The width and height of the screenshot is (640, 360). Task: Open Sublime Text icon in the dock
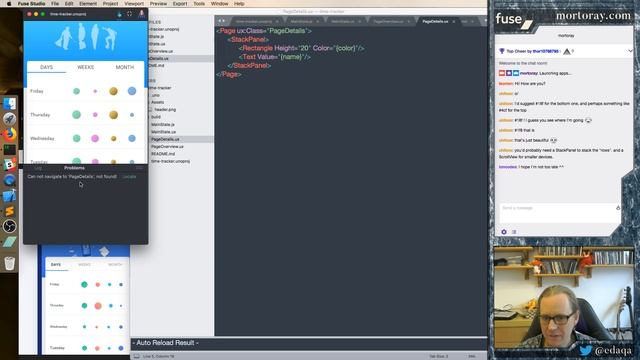tap(9, 211)
